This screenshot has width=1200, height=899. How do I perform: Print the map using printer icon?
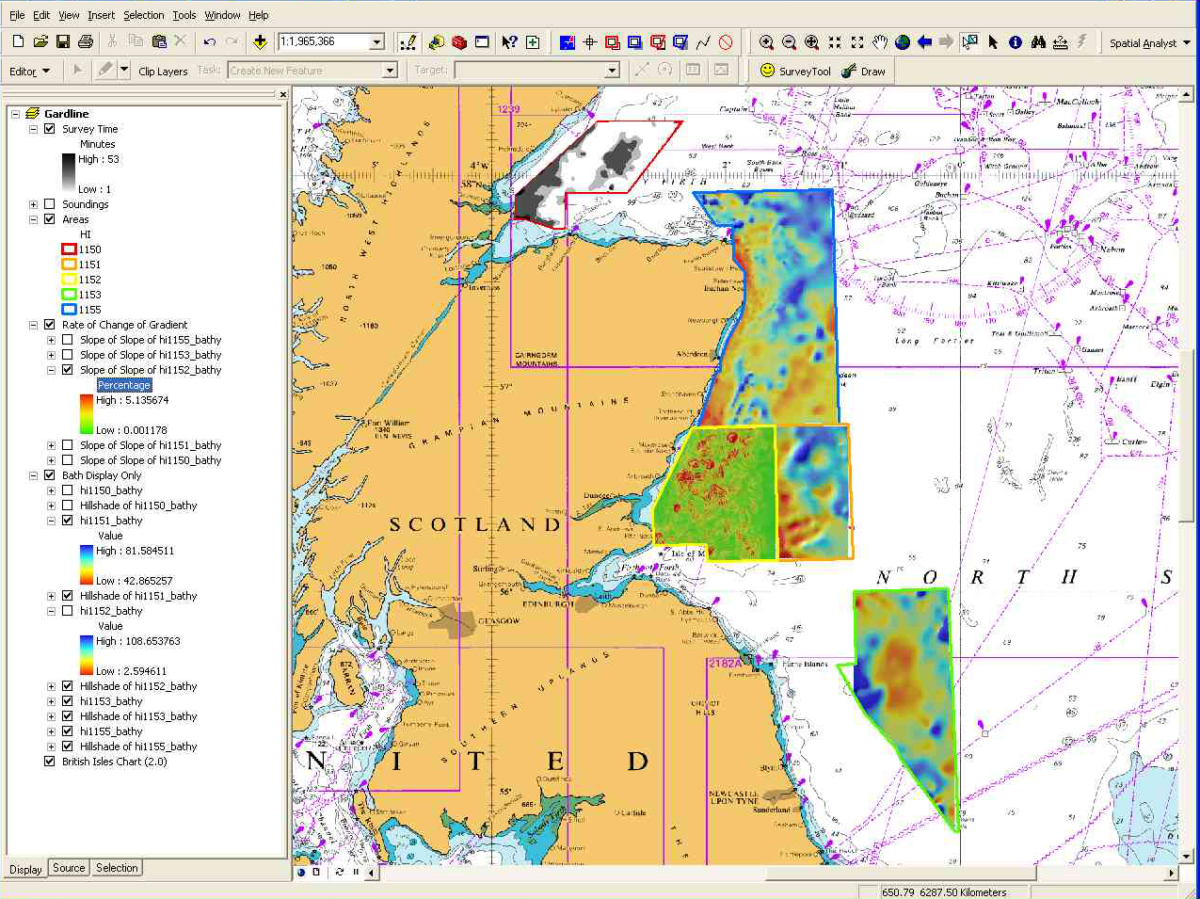click(x=85, y=42)
